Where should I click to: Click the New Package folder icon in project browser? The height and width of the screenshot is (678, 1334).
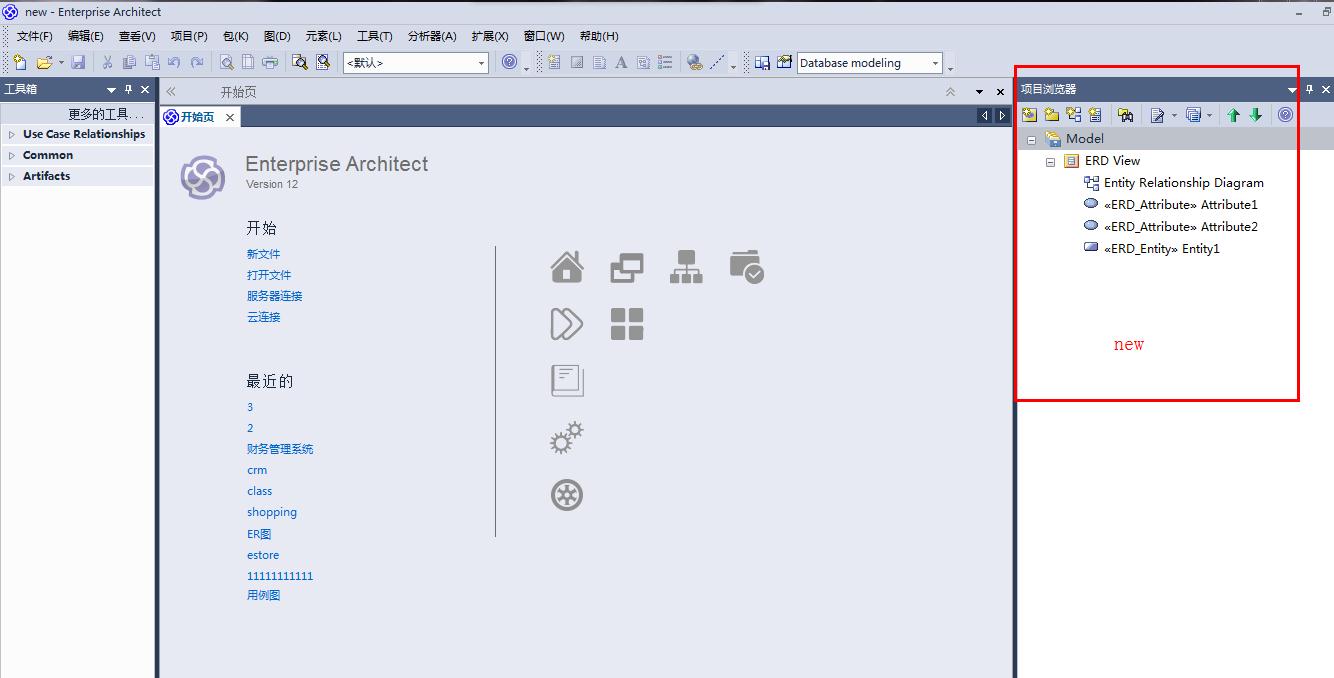click(1051, 115)
